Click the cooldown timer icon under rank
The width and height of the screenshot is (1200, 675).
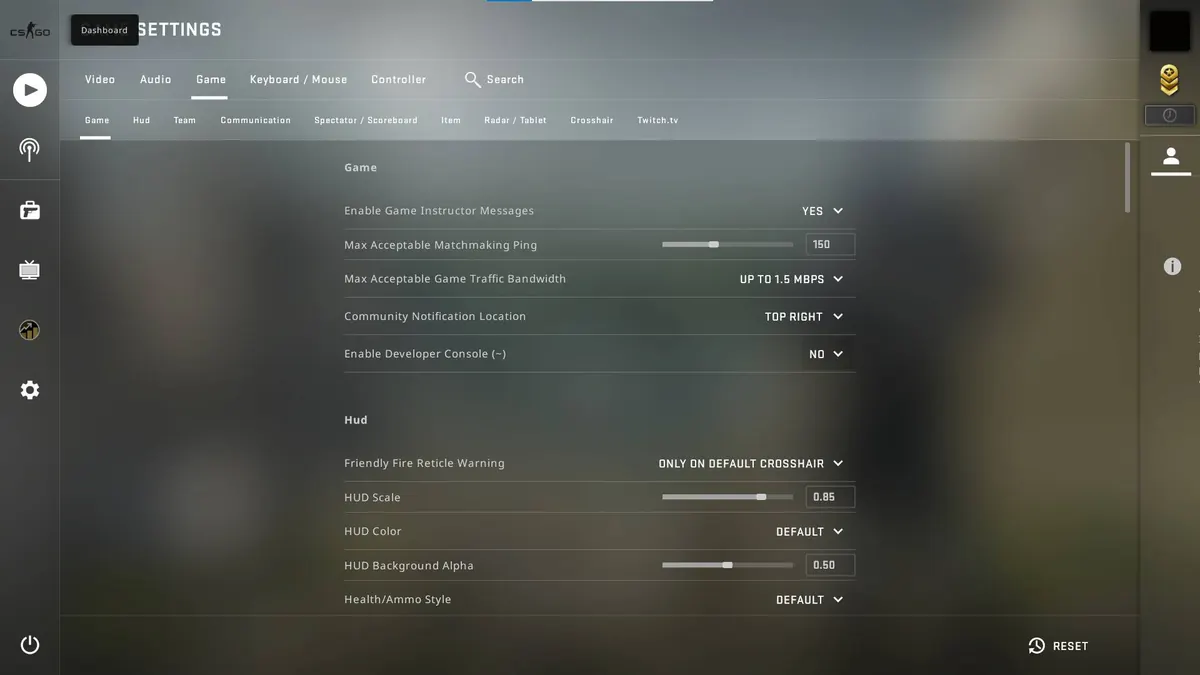click(x=1169, y=116)
